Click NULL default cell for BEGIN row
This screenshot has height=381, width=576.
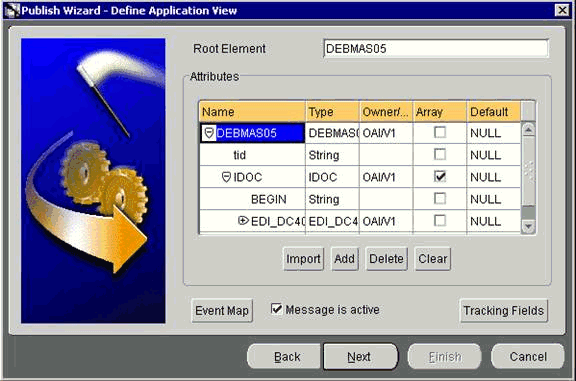click(494, 199)
